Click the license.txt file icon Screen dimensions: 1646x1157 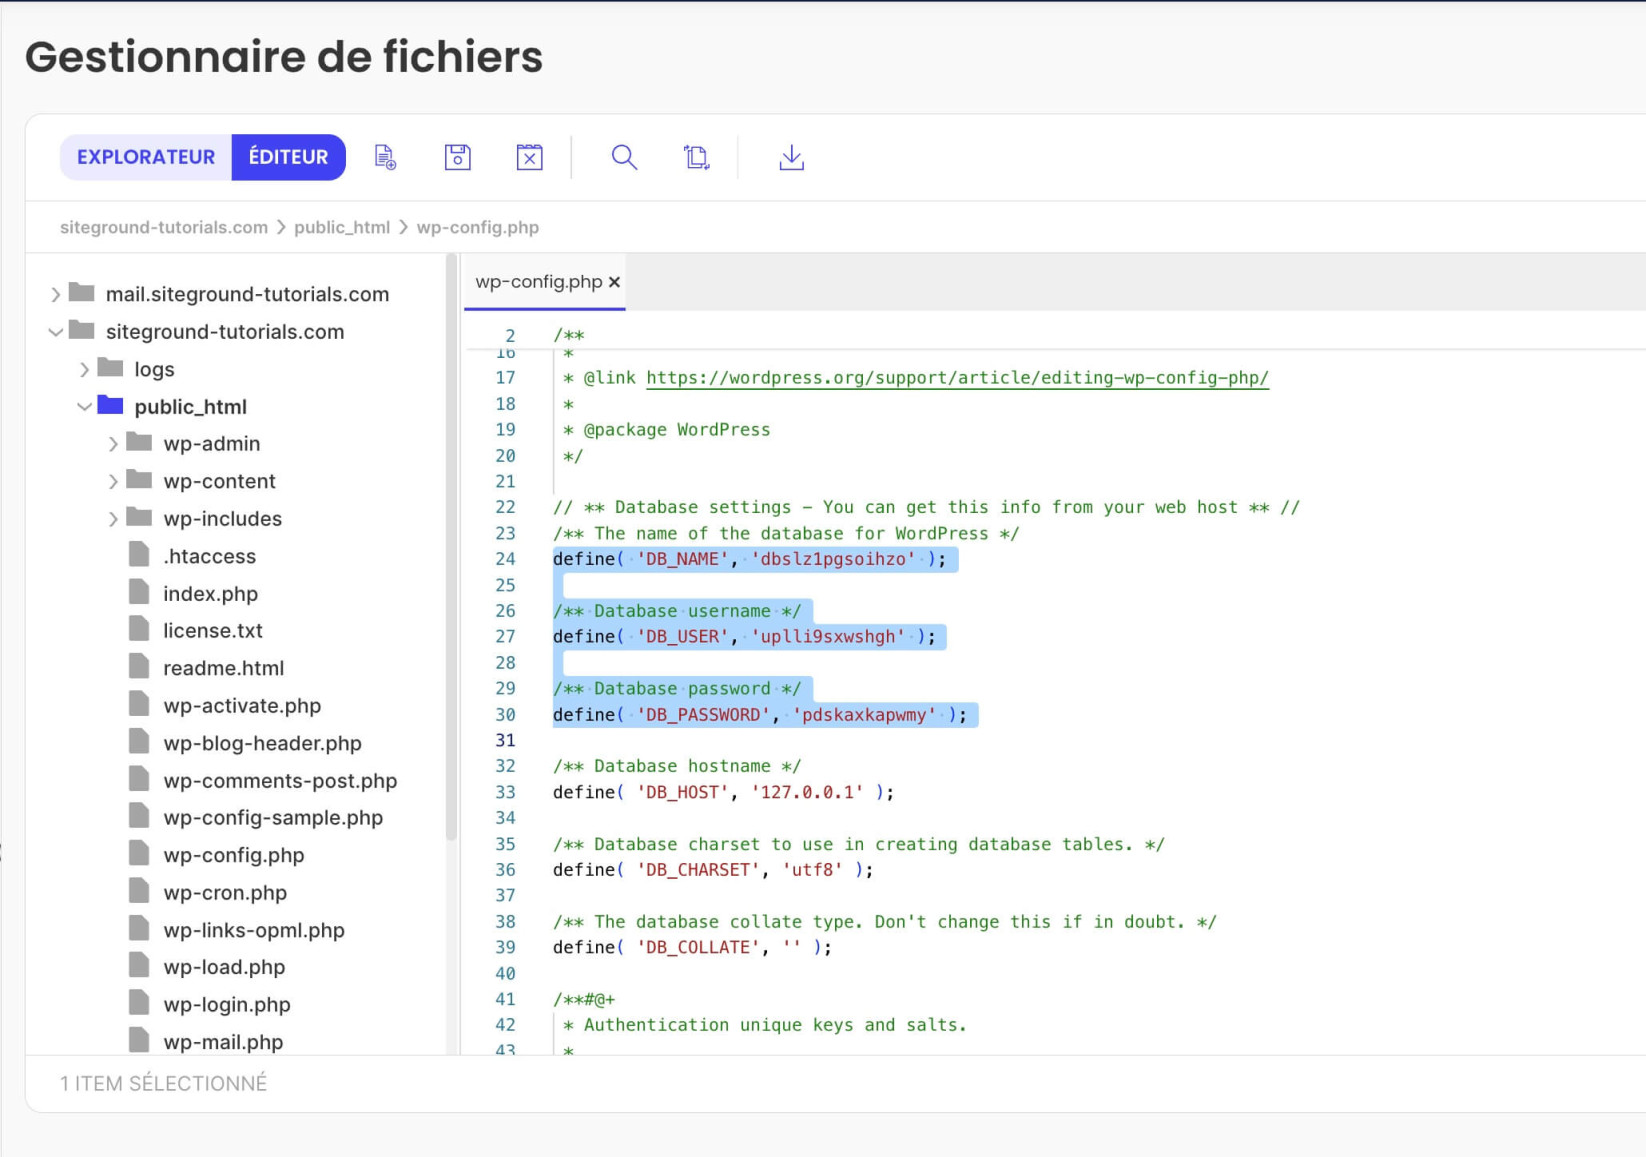[x=139, y=629]
